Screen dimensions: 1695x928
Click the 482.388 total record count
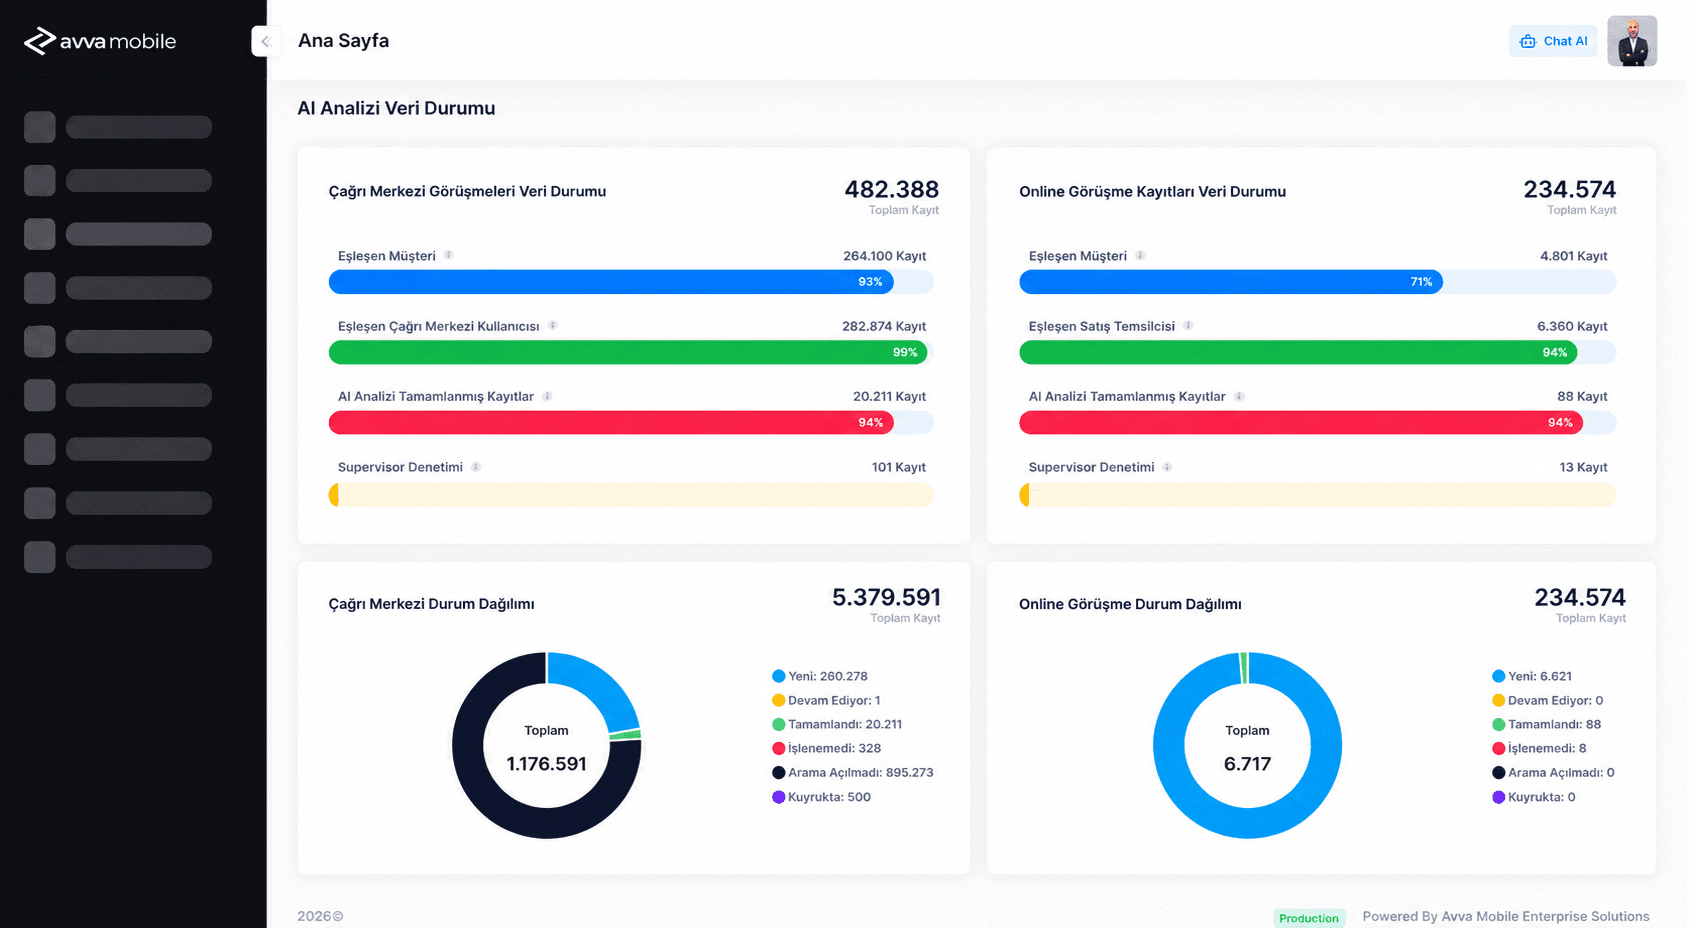[x=892, y=189]
